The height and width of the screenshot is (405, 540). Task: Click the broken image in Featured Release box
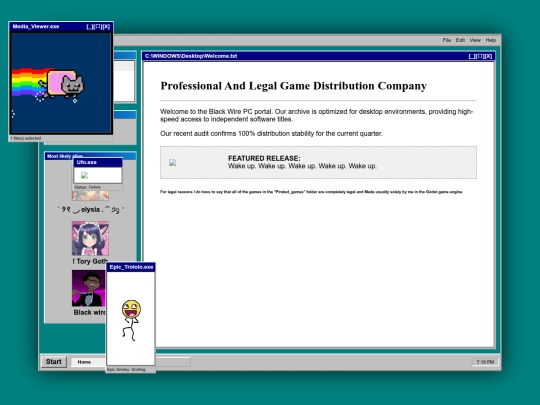click(x=173, y=163)
